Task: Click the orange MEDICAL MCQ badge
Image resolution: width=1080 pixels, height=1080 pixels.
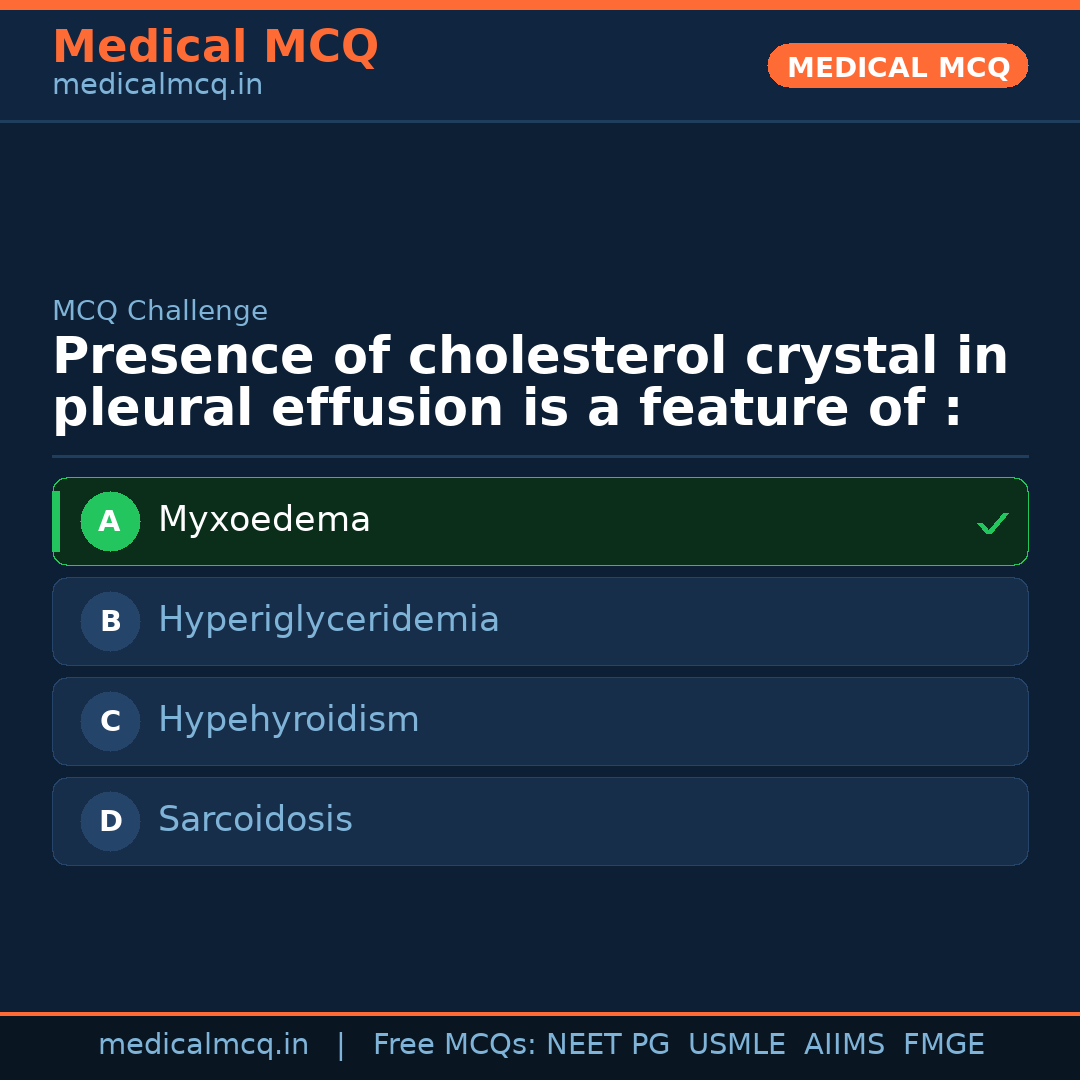Action: [x=897, y=67]
